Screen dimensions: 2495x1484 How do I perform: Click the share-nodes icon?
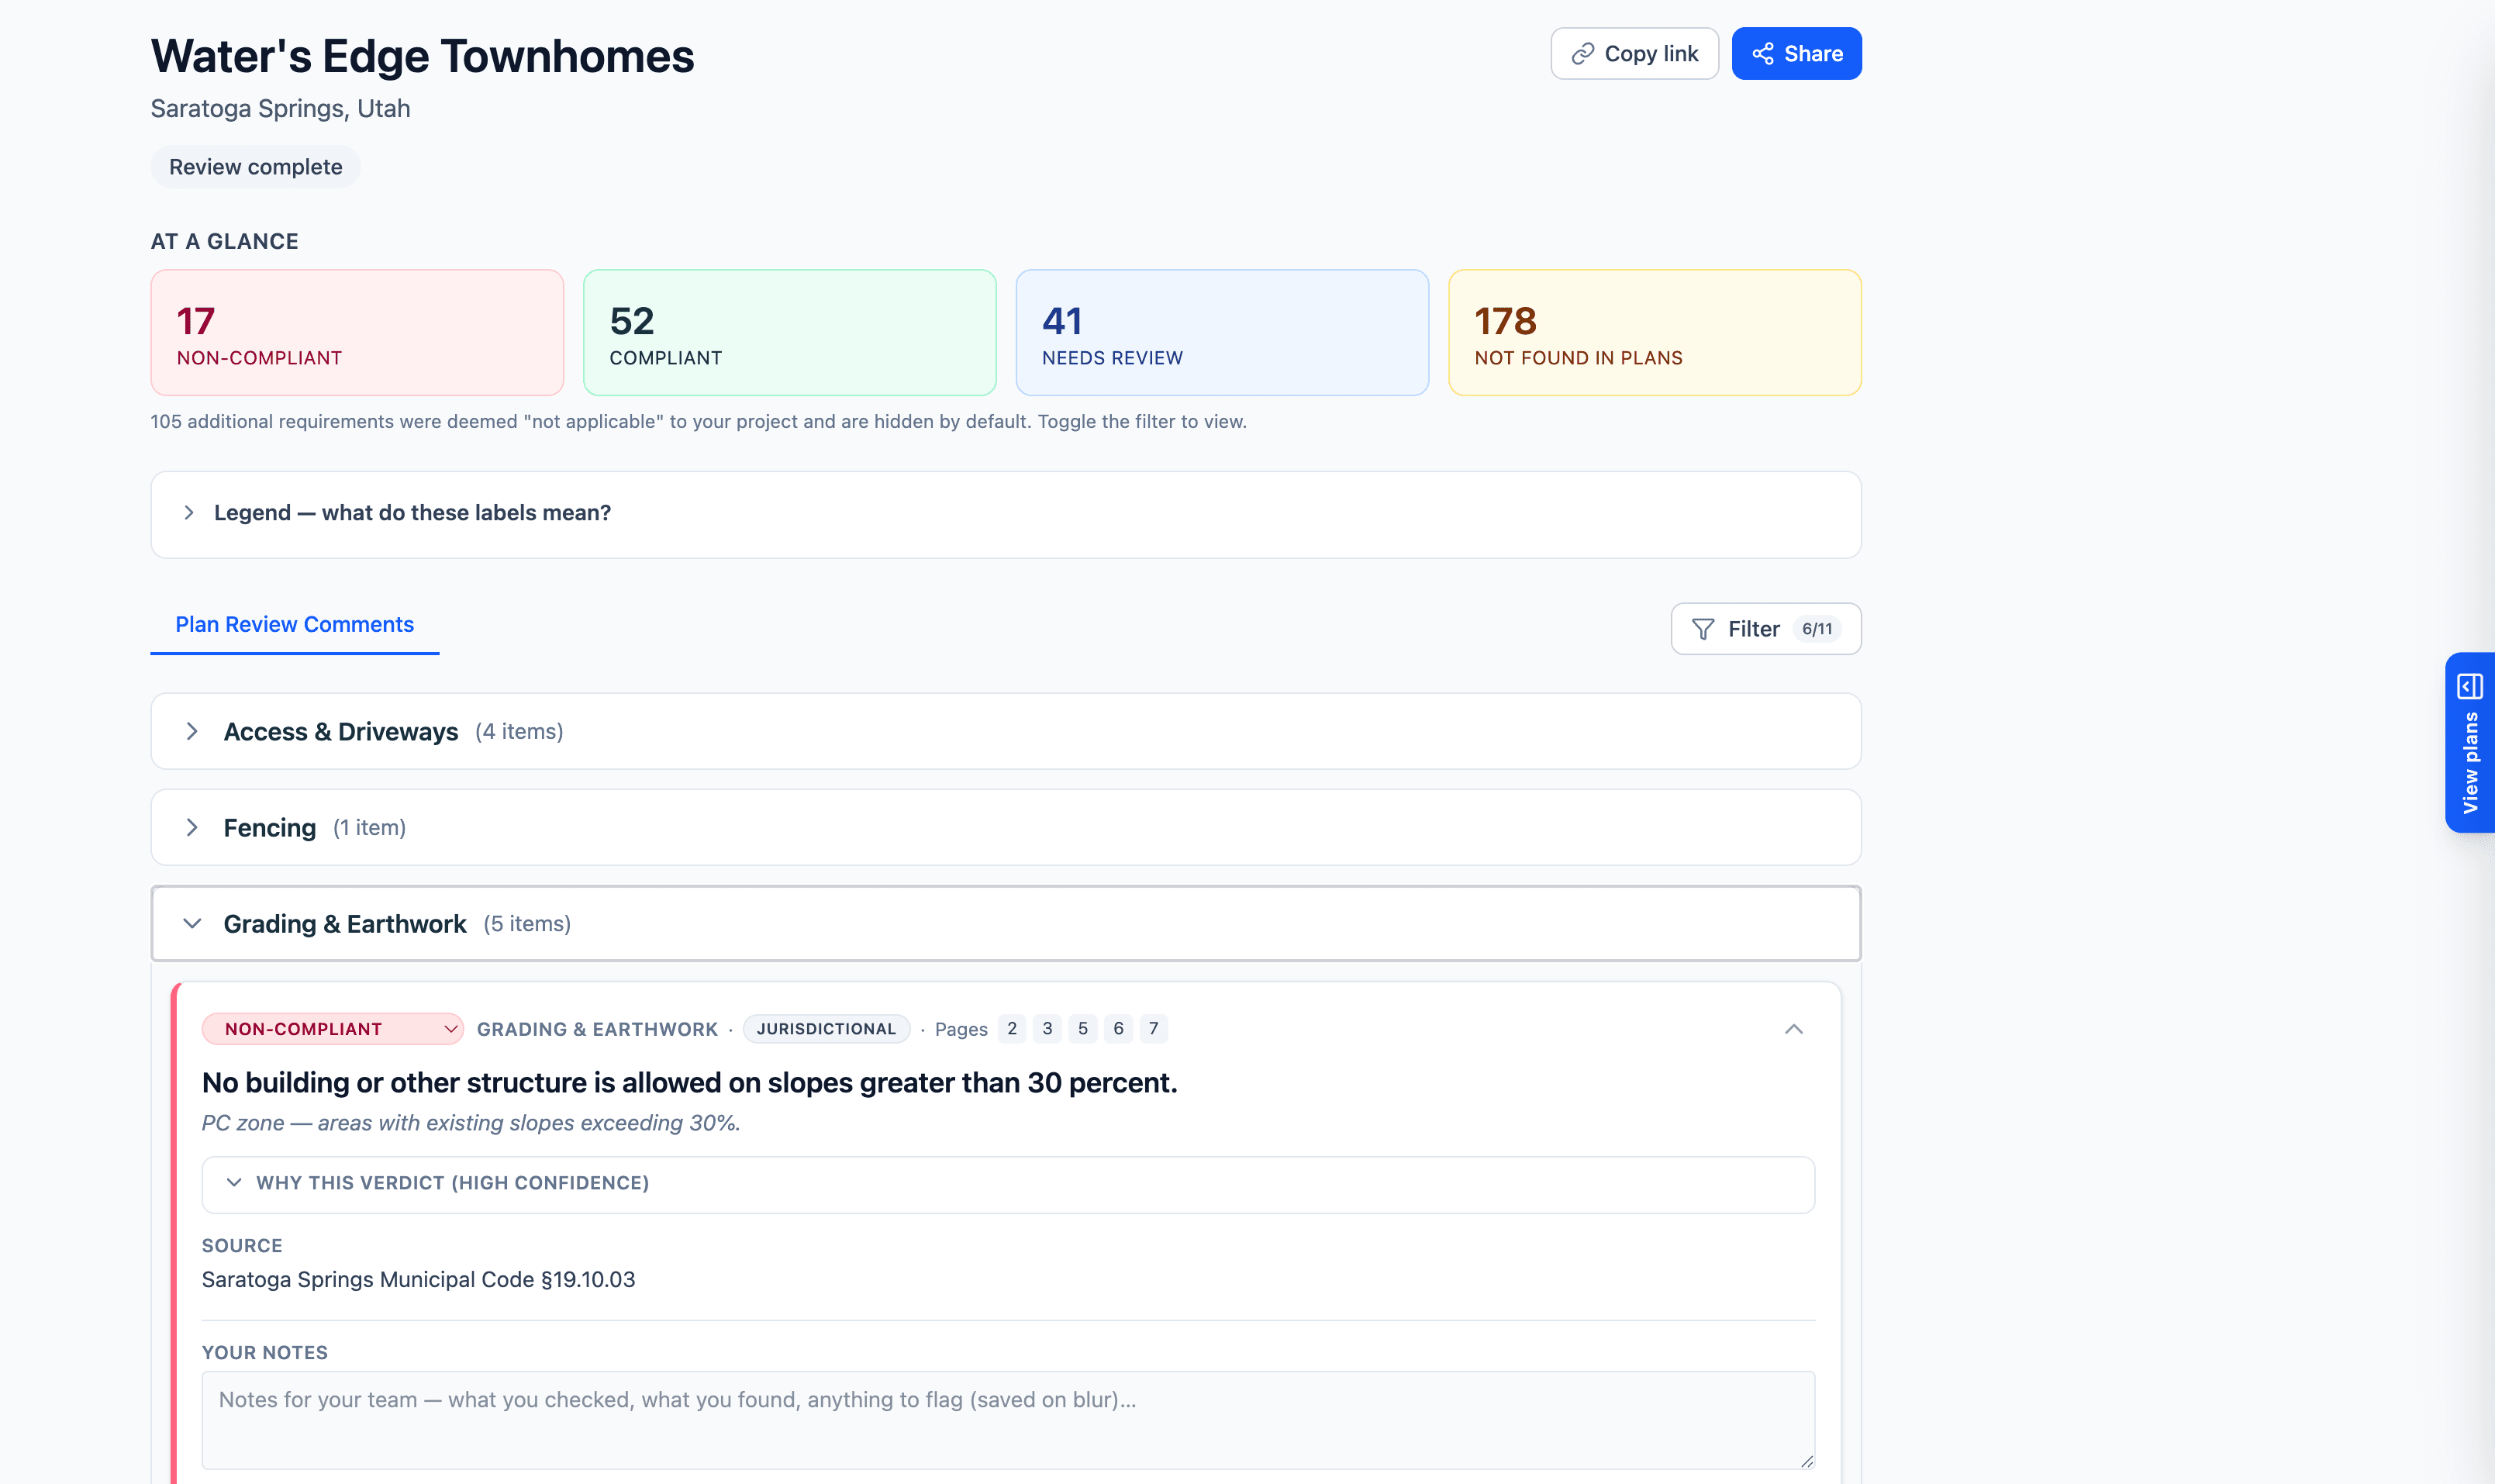coord(1763,54)
